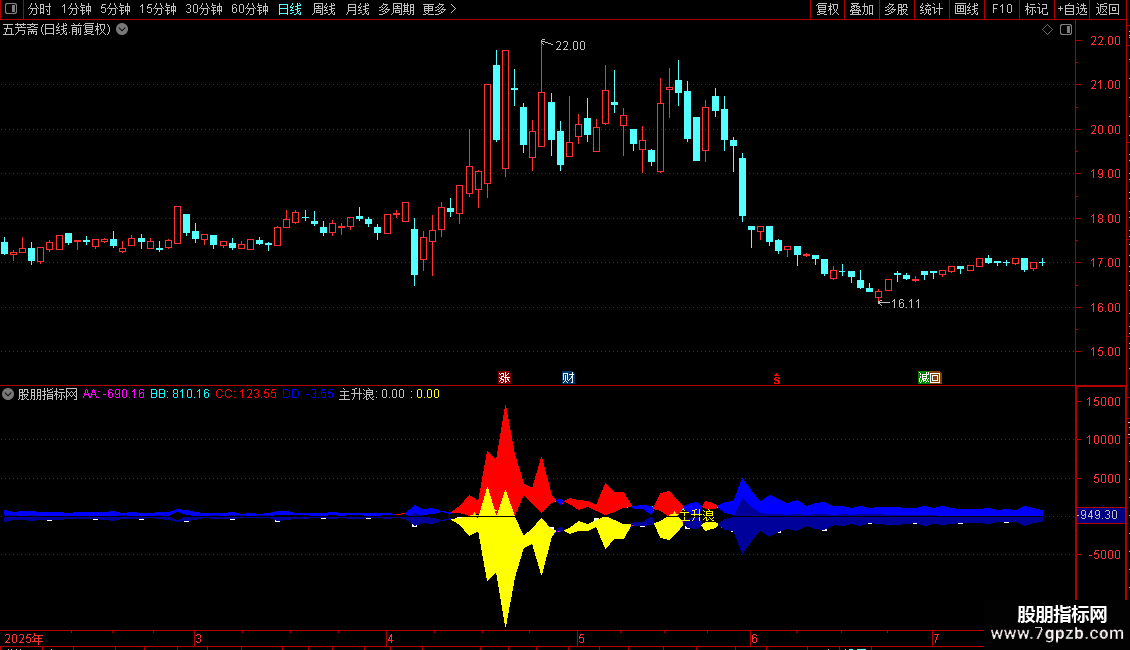Image resolution: width=1130 pixels, height=650 pixels.
Task: Click the 2025年 timeline label
Action: click(24, 638)
